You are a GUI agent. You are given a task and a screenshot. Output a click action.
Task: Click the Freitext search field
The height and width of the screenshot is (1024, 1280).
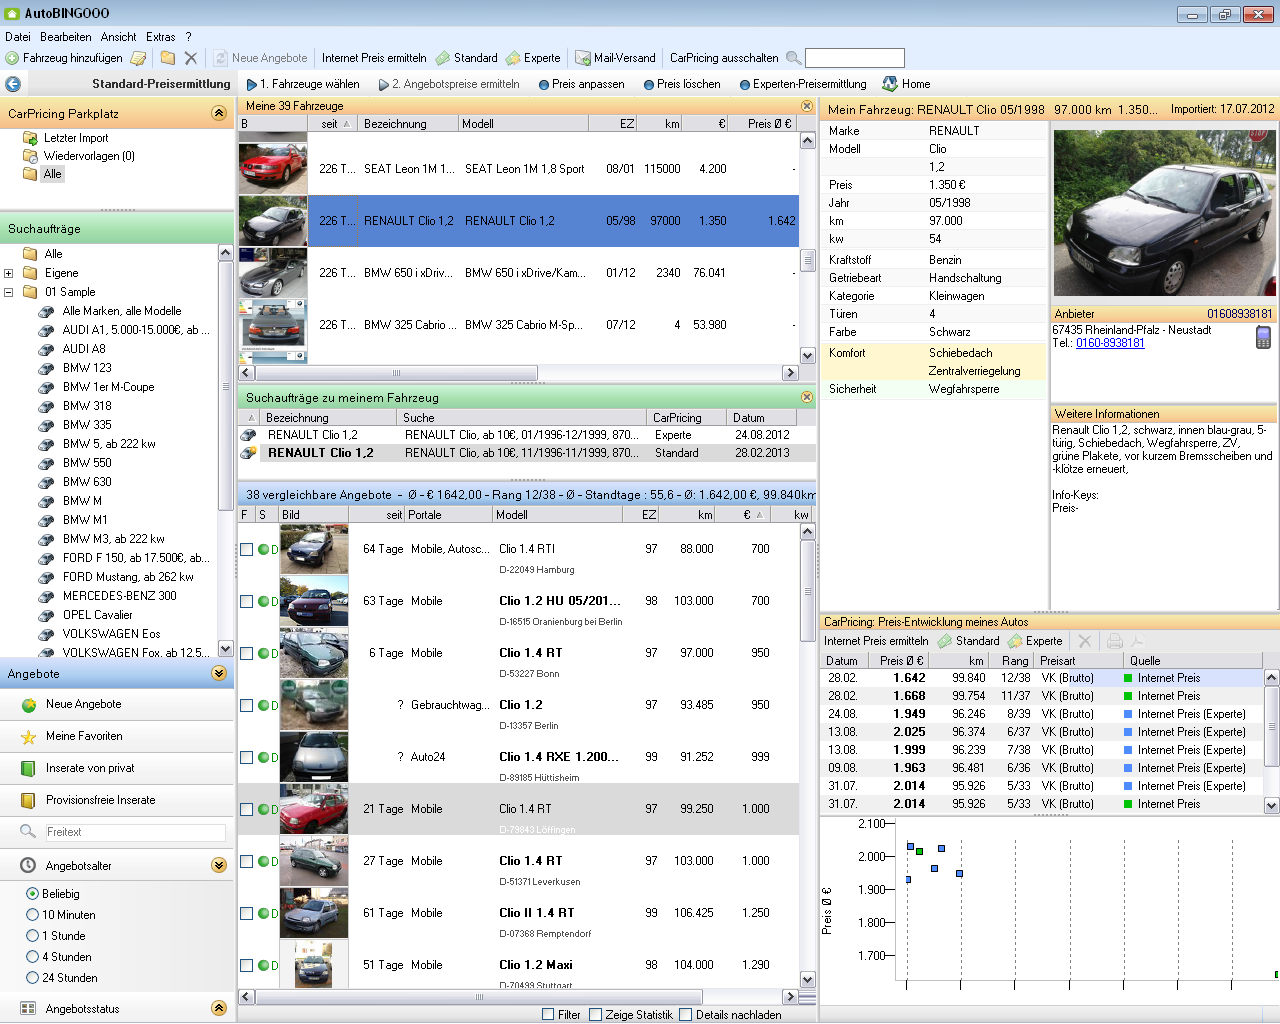tap(135, 832)
